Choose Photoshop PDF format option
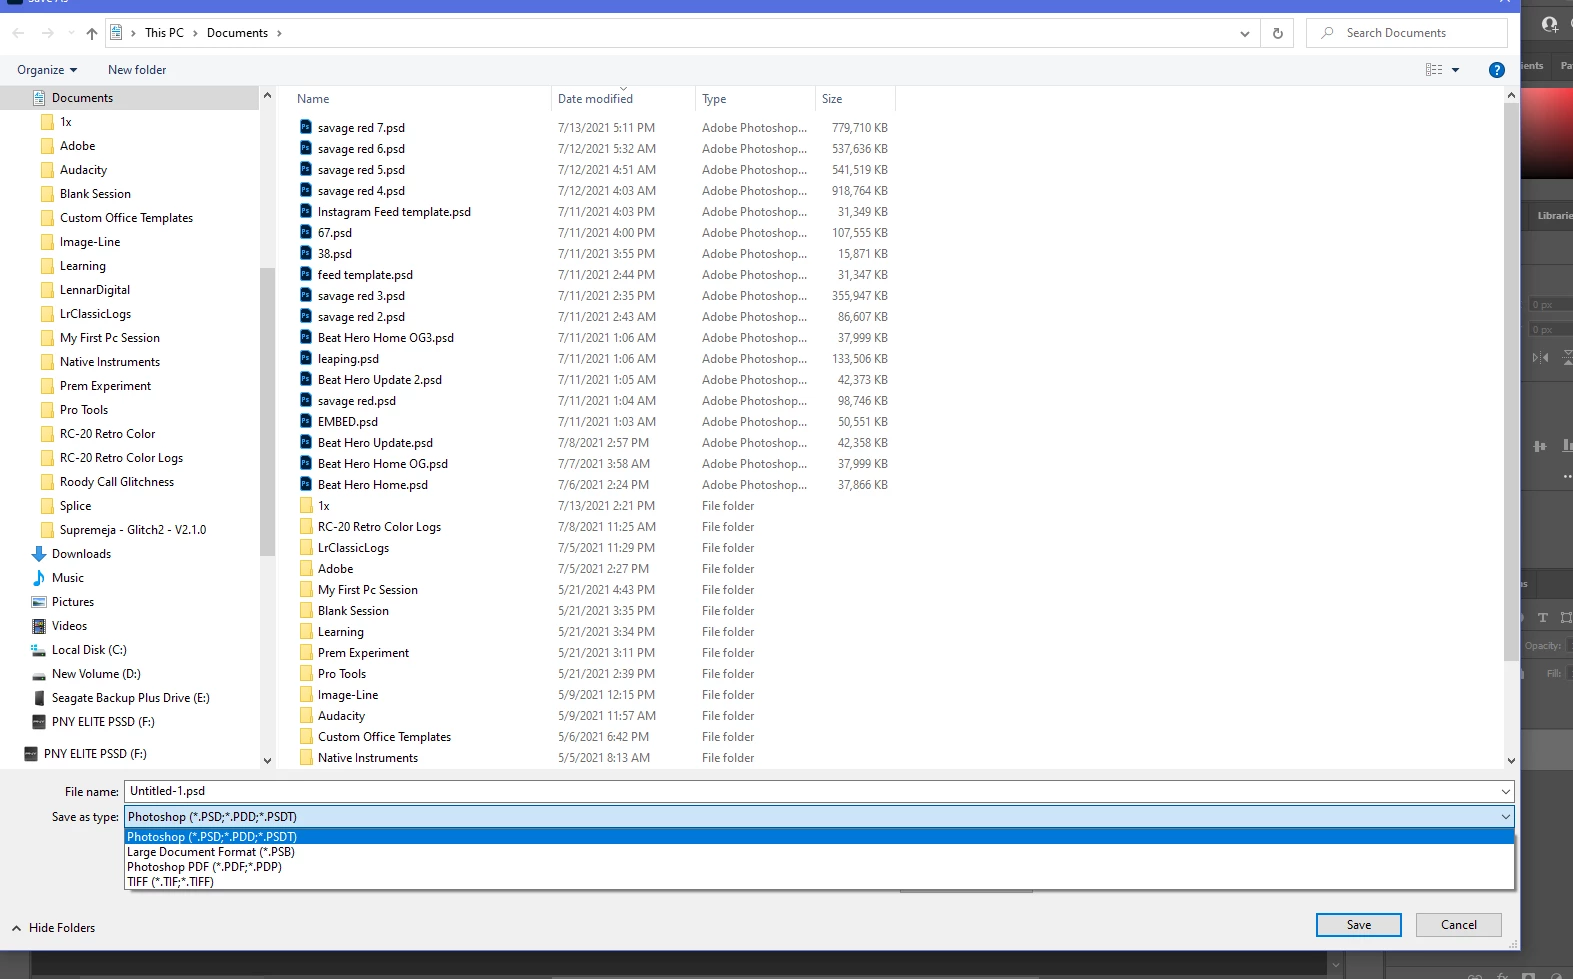The image size is (1573, 979). 819,867
